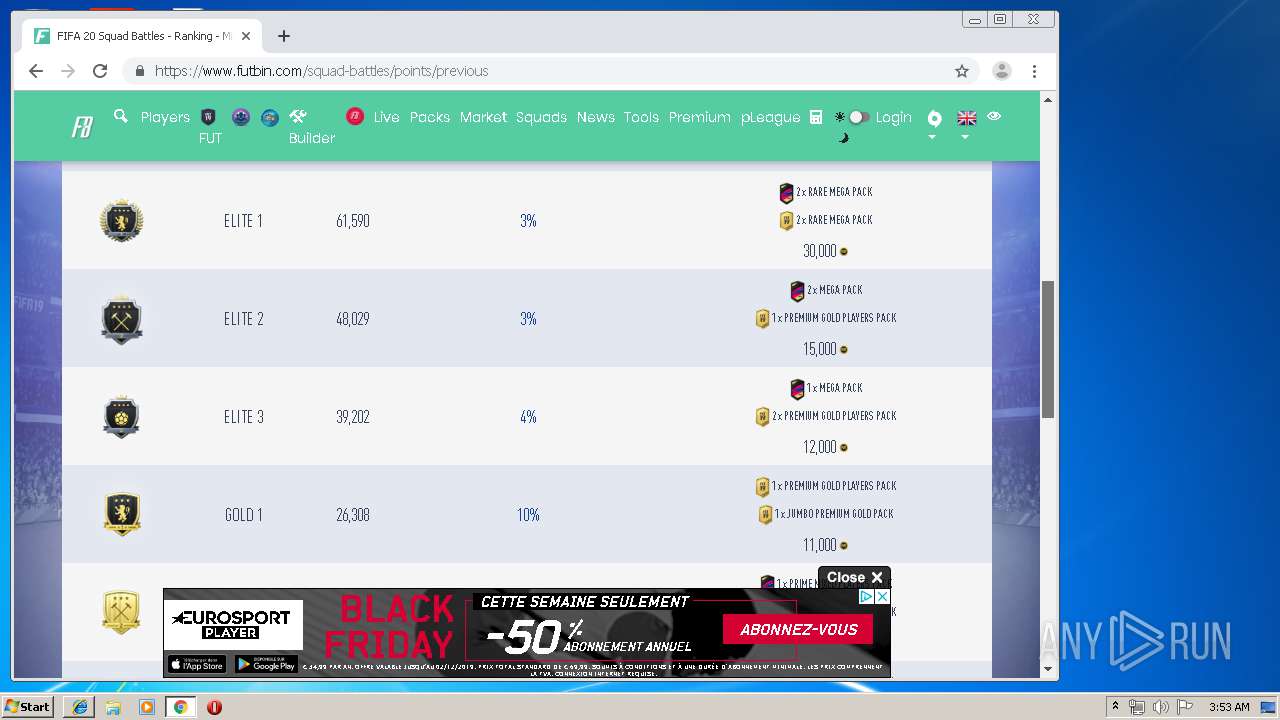Click the GOLD 1 rank label
Screen dimensions: 1280x720
pyautogui.click(x=243, y=515)
